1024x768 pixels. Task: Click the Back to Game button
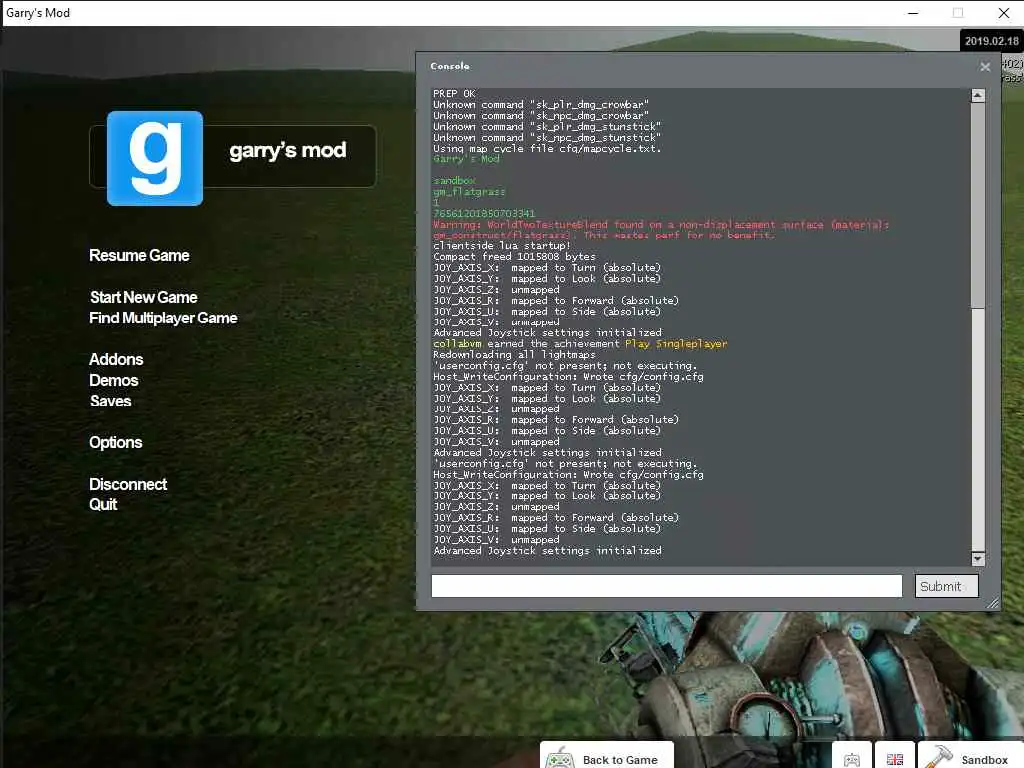607,756
